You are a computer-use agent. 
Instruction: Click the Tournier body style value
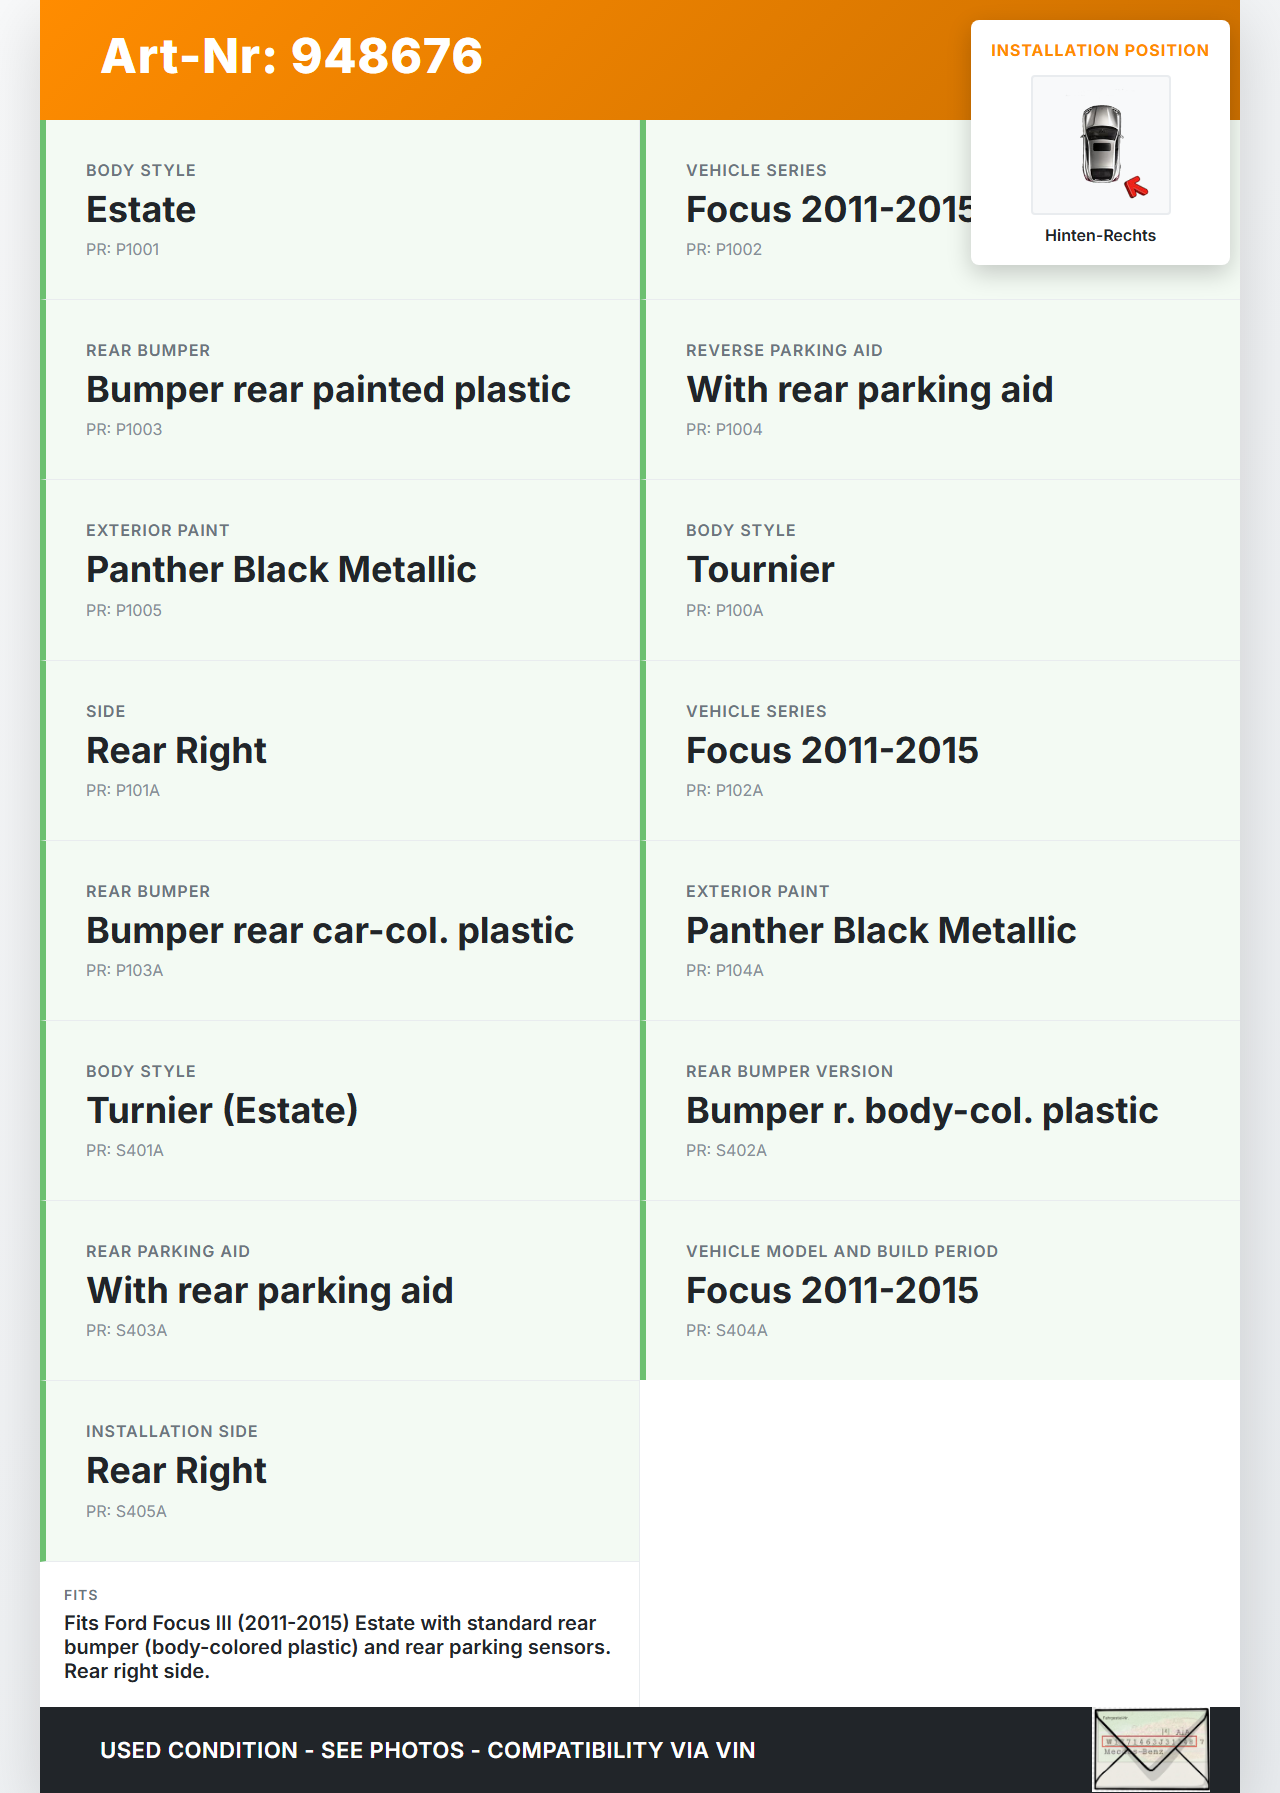[x=760, y=570]
